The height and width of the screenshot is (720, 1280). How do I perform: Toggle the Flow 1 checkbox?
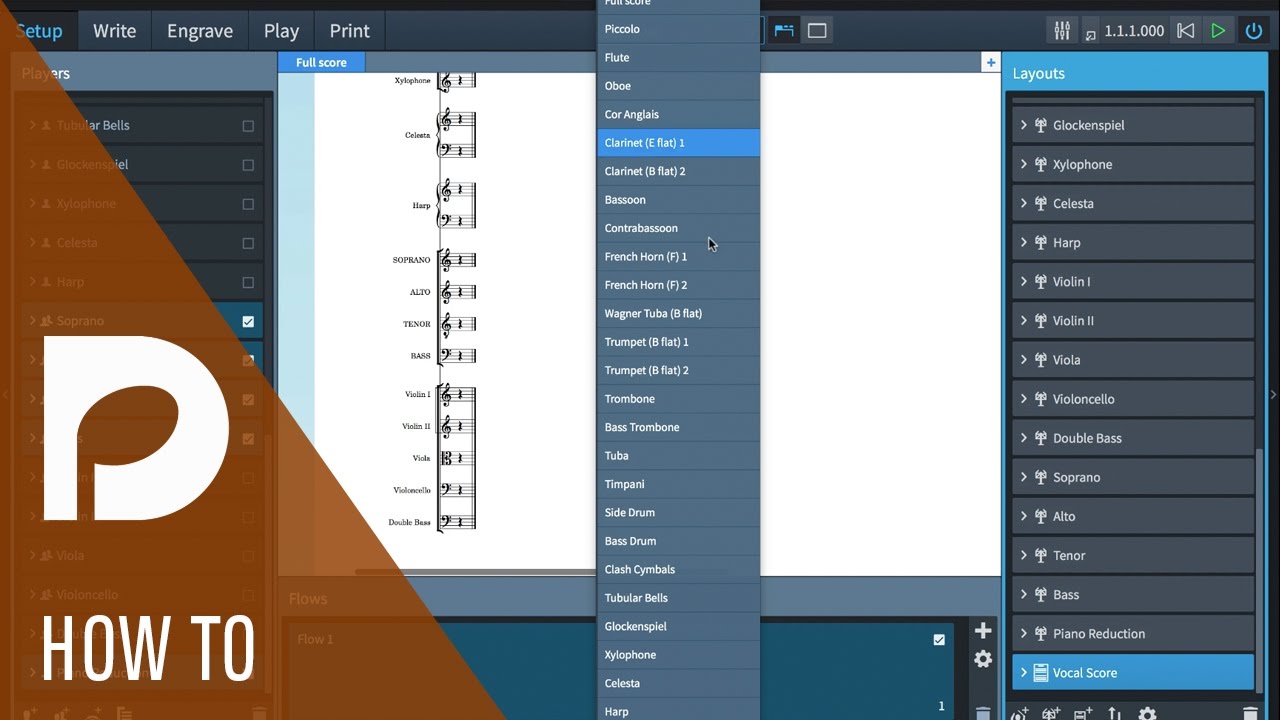point(938,640)
